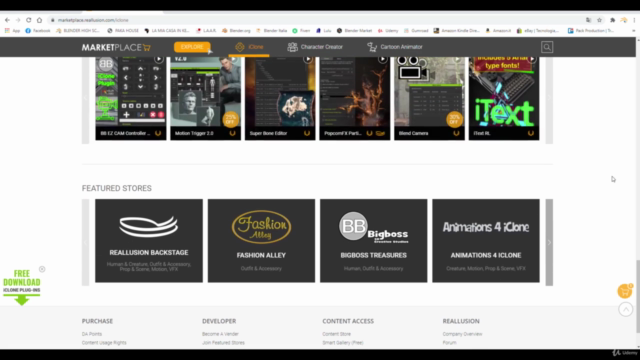Image resolution: width=640 pixels, height=360 pixels.
Task: Click the Free Download iClone plug-ins banner
Action: (22, 287)
